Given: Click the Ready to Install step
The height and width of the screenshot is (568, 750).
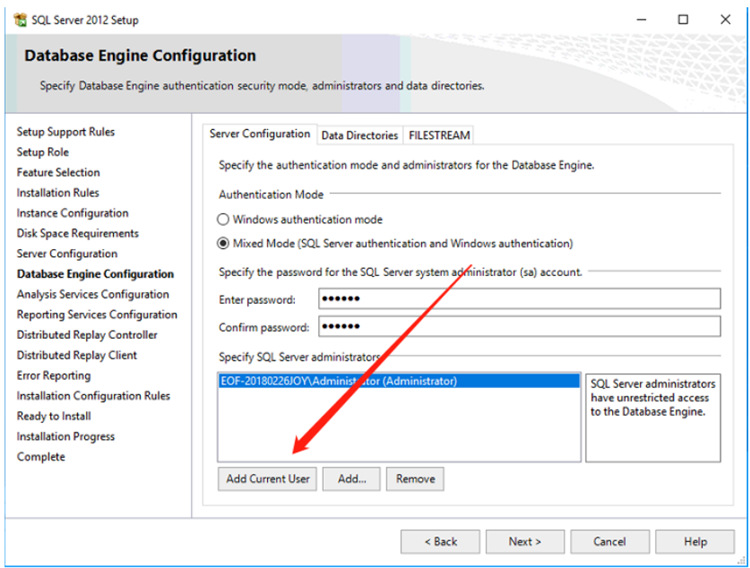Looking at the screenshot, I should 54,416.
